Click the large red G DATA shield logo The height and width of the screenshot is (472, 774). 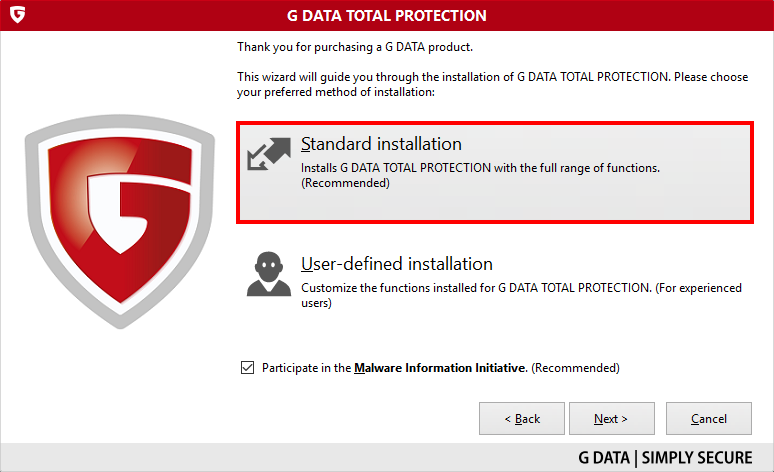click(120, 222)
